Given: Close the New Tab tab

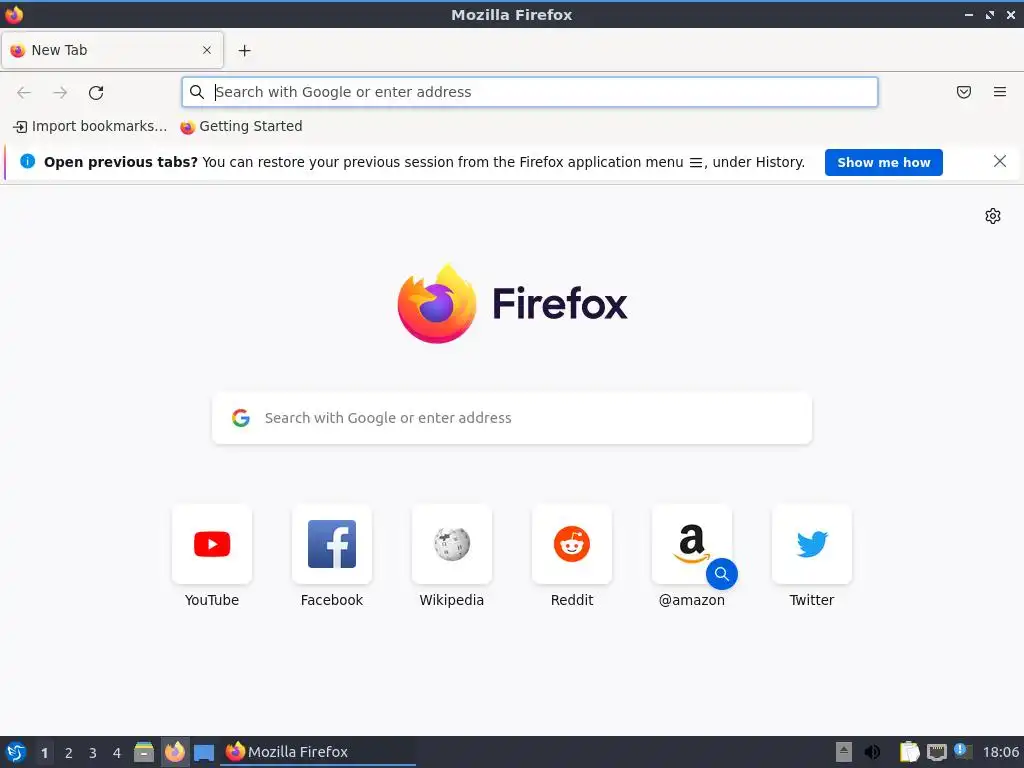Looking at the screenshot, I should [206, 50].
